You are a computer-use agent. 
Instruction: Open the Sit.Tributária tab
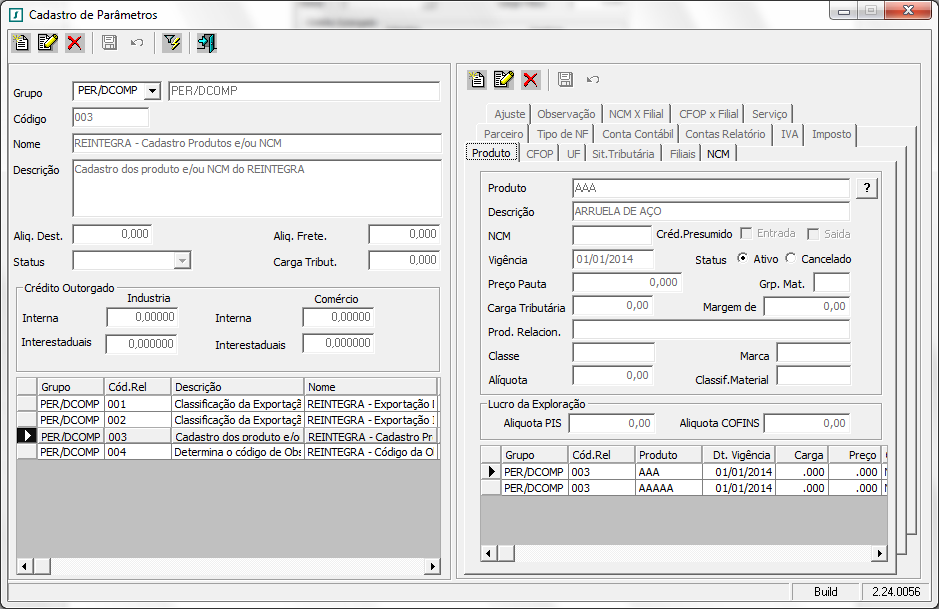(x=623, y=154)
